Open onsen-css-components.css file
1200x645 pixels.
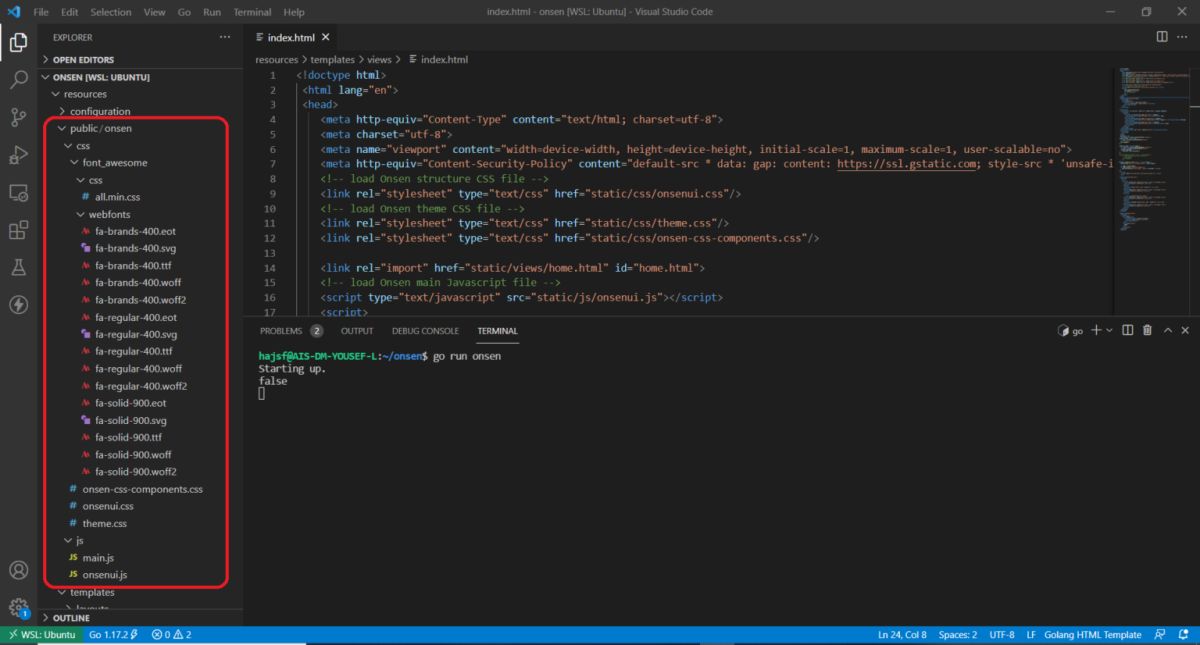(x=140, y=489)
